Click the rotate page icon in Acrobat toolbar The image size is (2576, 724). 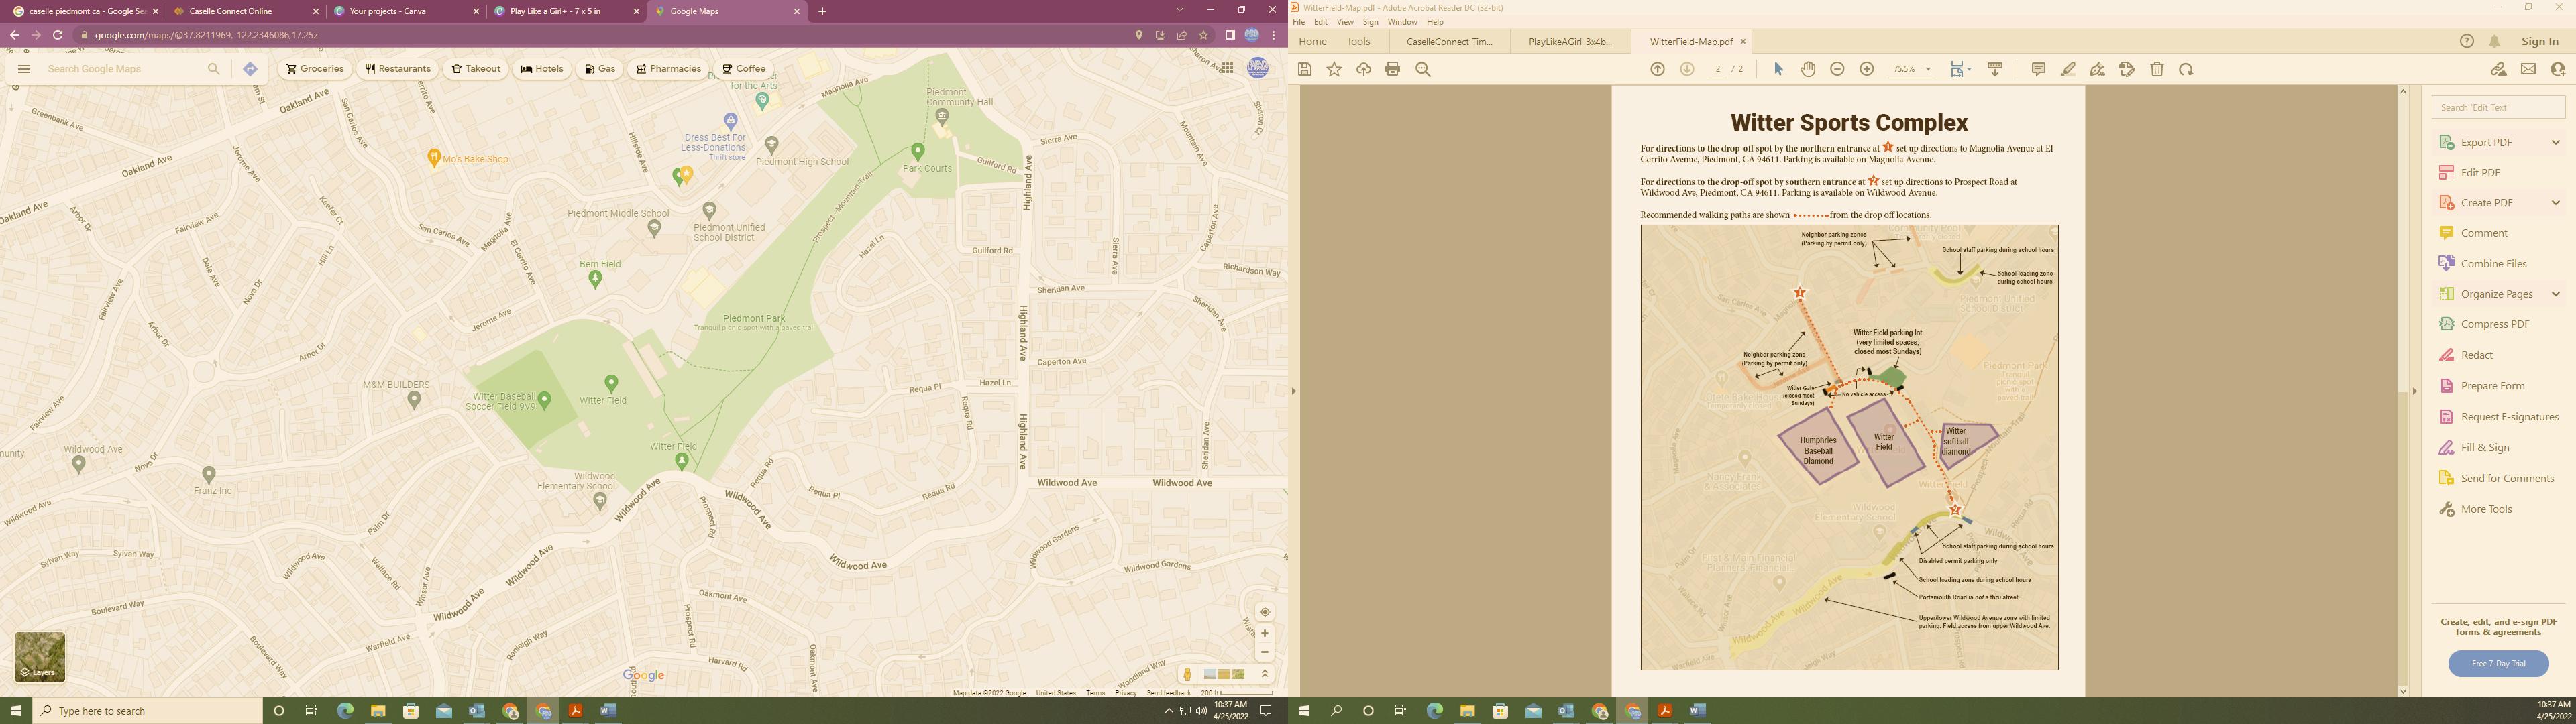2186,69
